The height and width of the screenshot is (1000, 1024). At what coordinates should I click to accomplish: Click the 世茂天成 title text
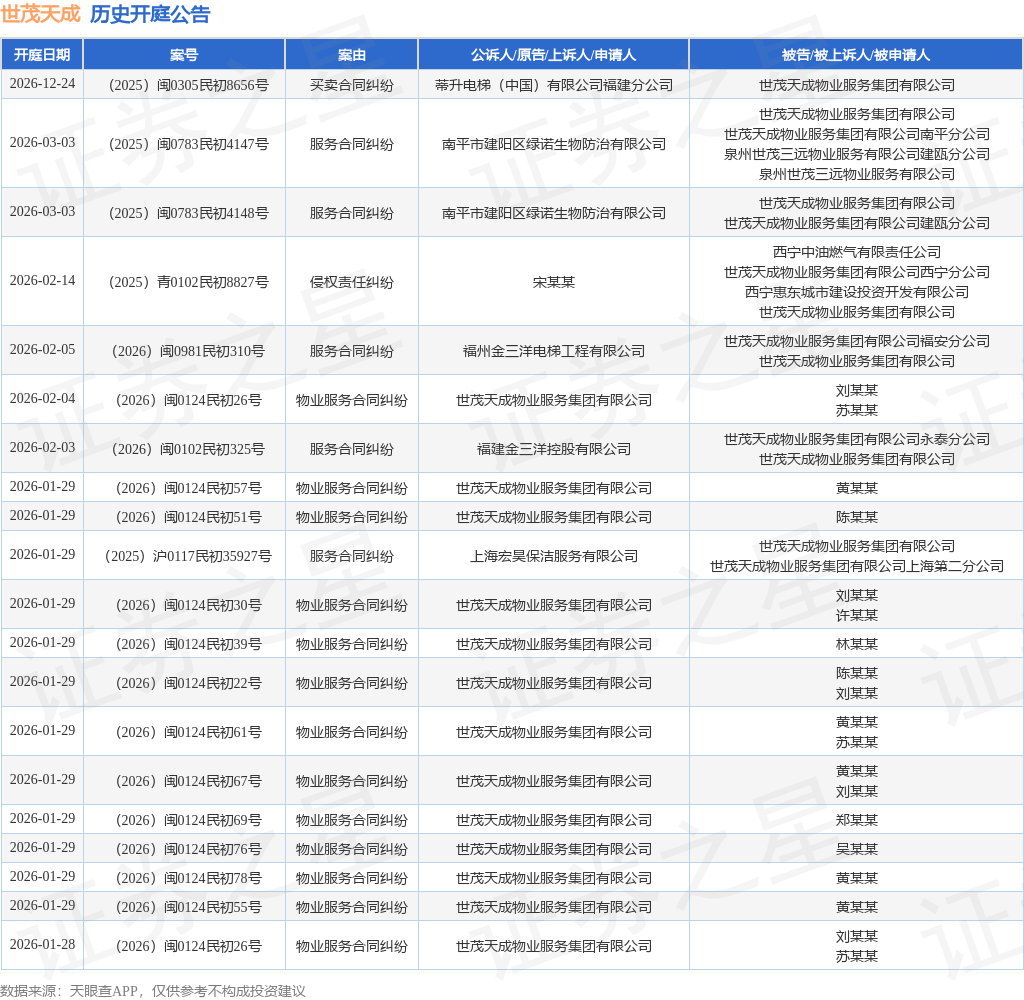[40, 14]
